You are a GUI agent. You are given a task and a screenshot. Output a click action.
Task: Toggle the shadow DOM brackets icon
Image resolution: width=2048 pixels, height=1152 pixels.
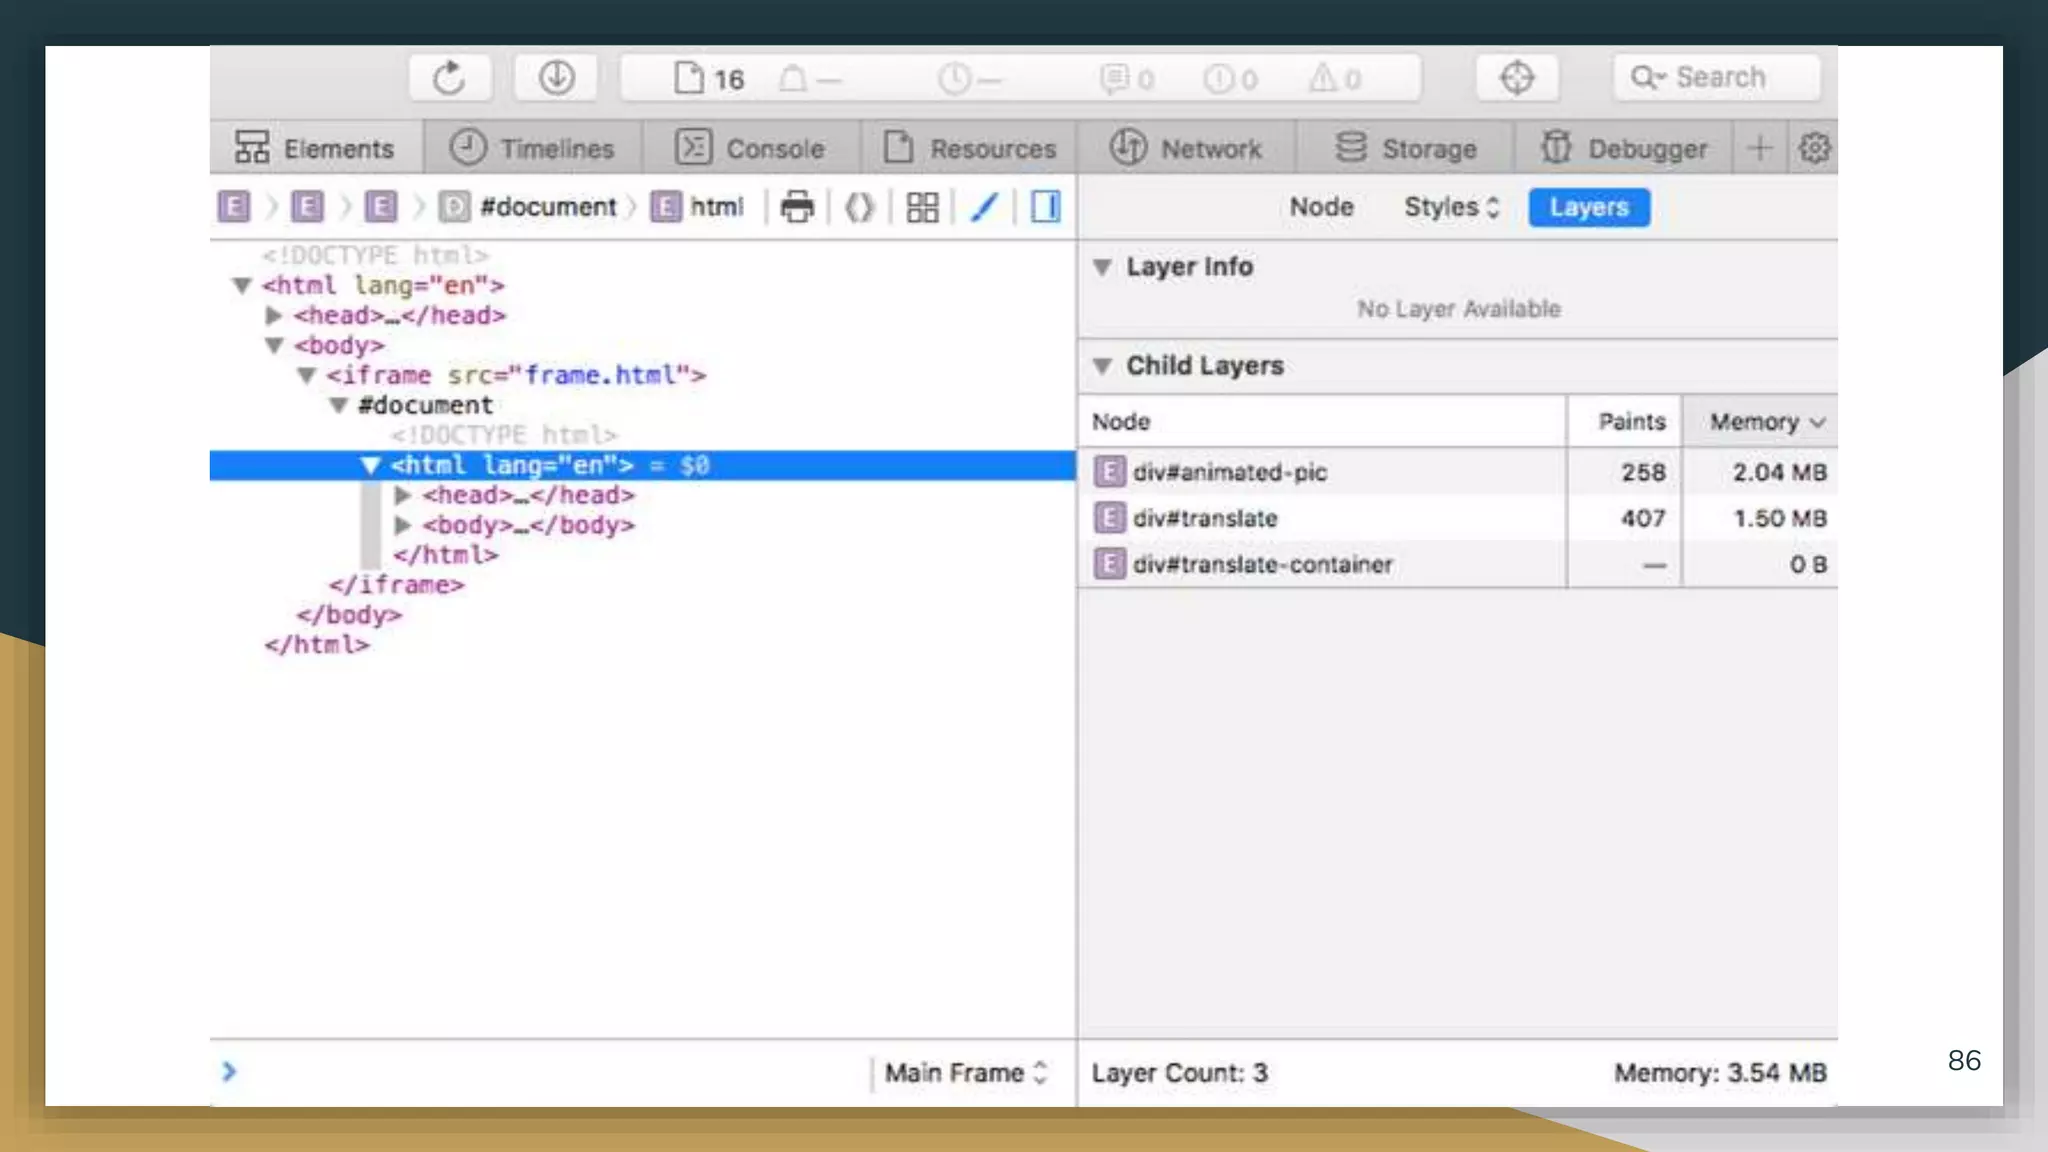[859, 207]
